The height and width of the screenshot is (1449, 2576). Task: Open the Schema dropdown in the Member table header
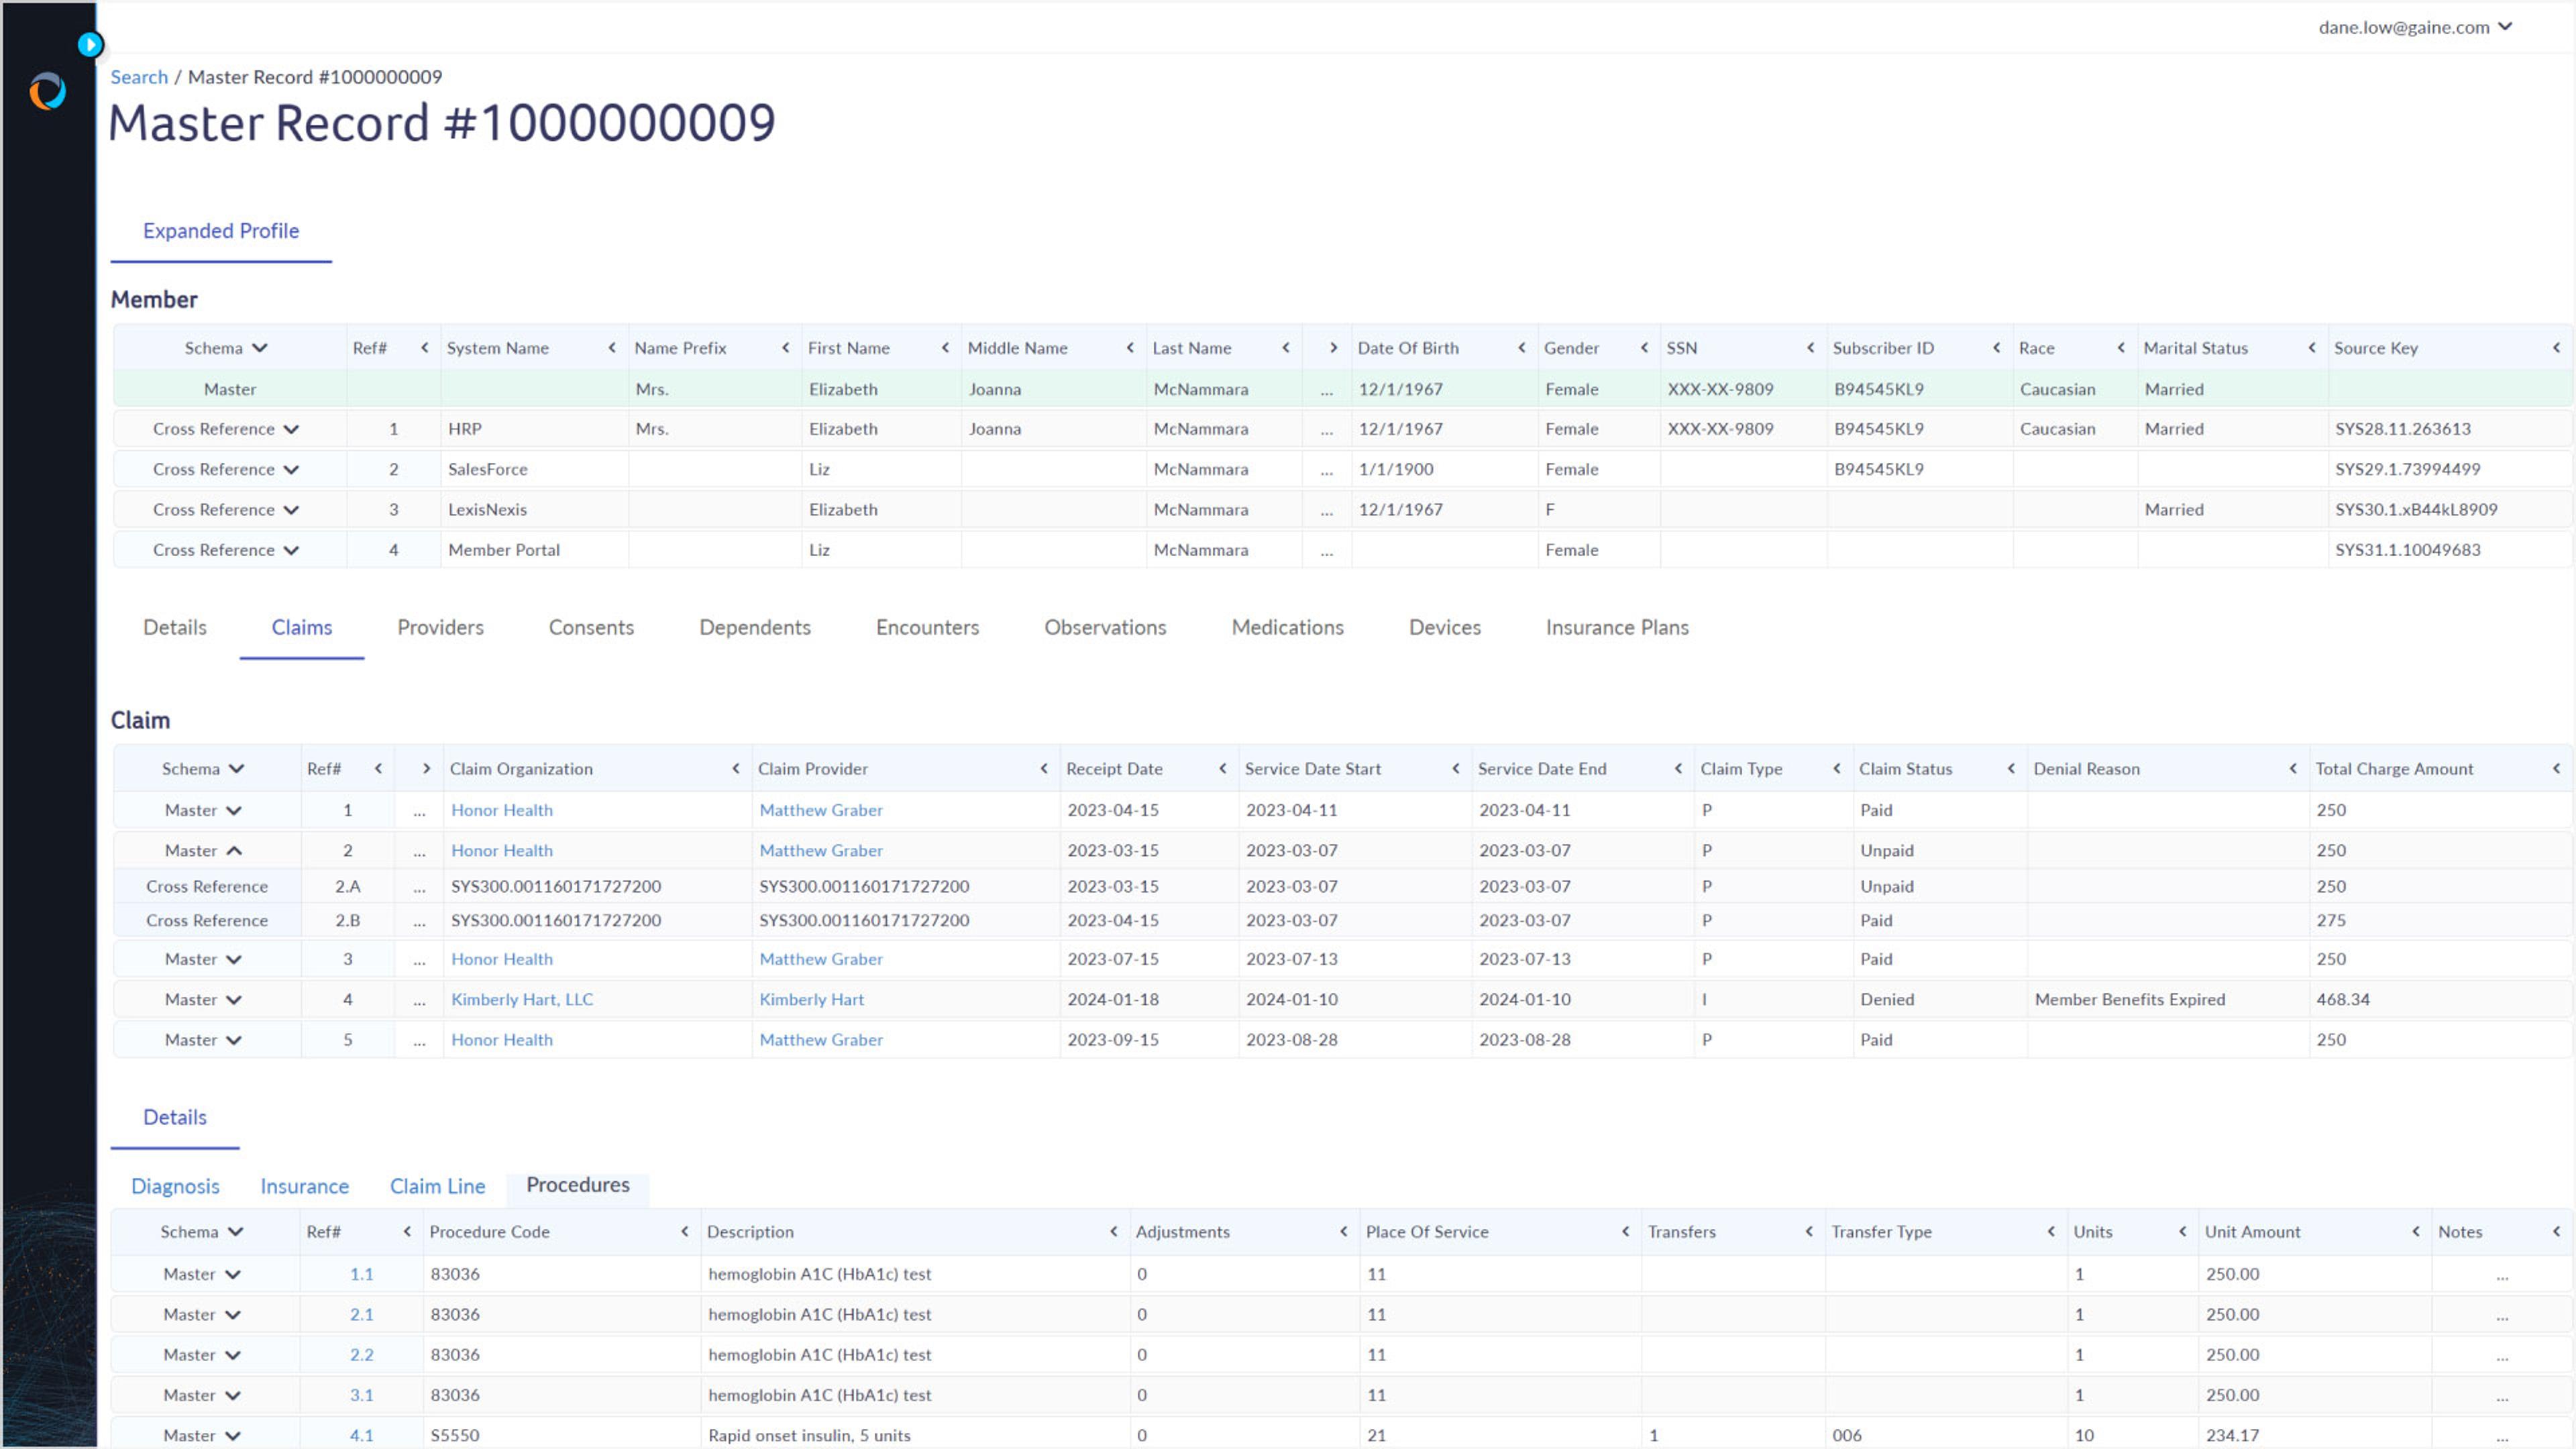(x=259, y=348)
